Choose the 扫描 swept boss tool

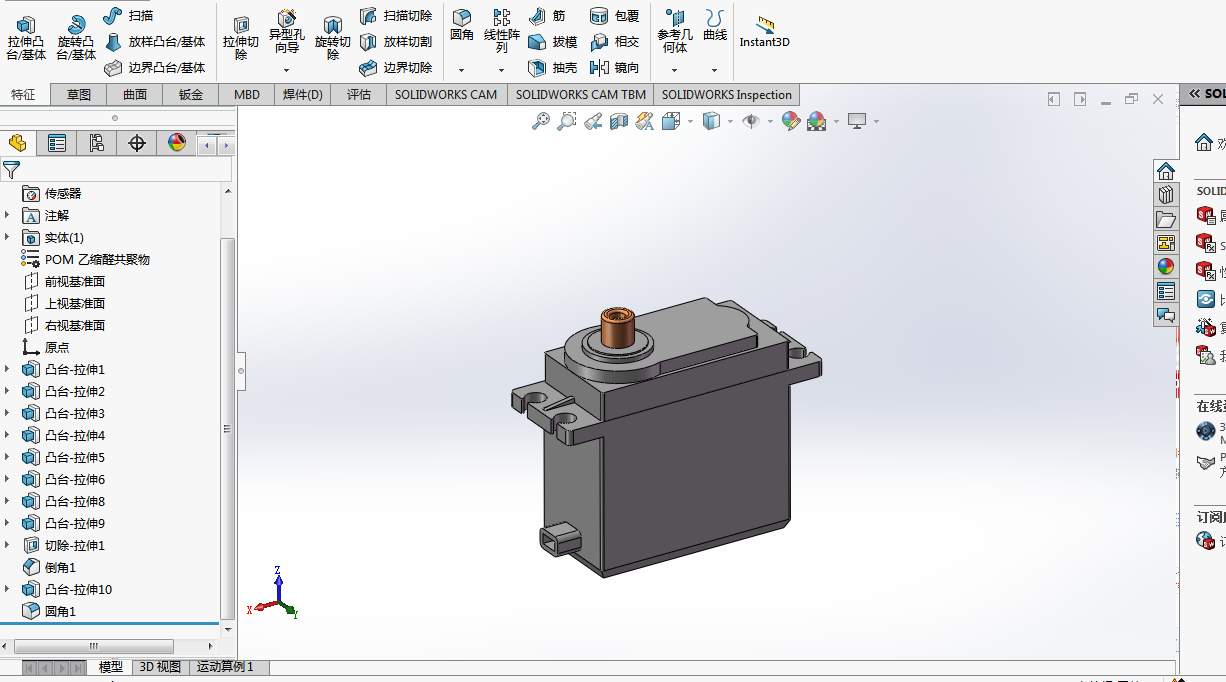pos(128,16)
